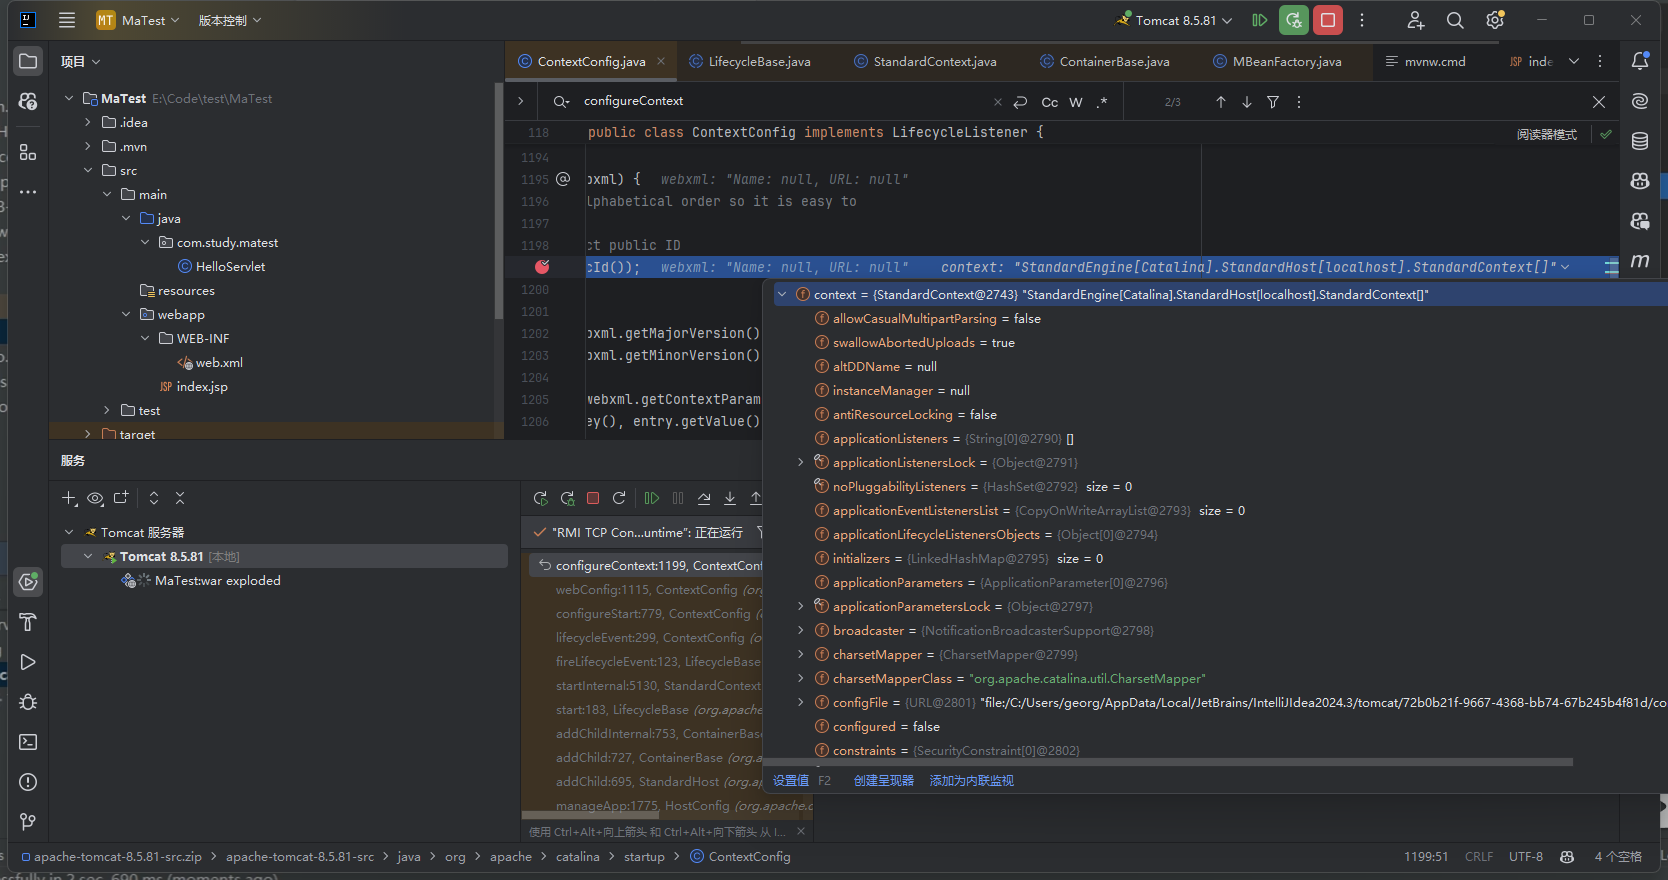Click 创建呈现器 link in popup
The image size is (1668, 880).
click(x=884, y=780)
